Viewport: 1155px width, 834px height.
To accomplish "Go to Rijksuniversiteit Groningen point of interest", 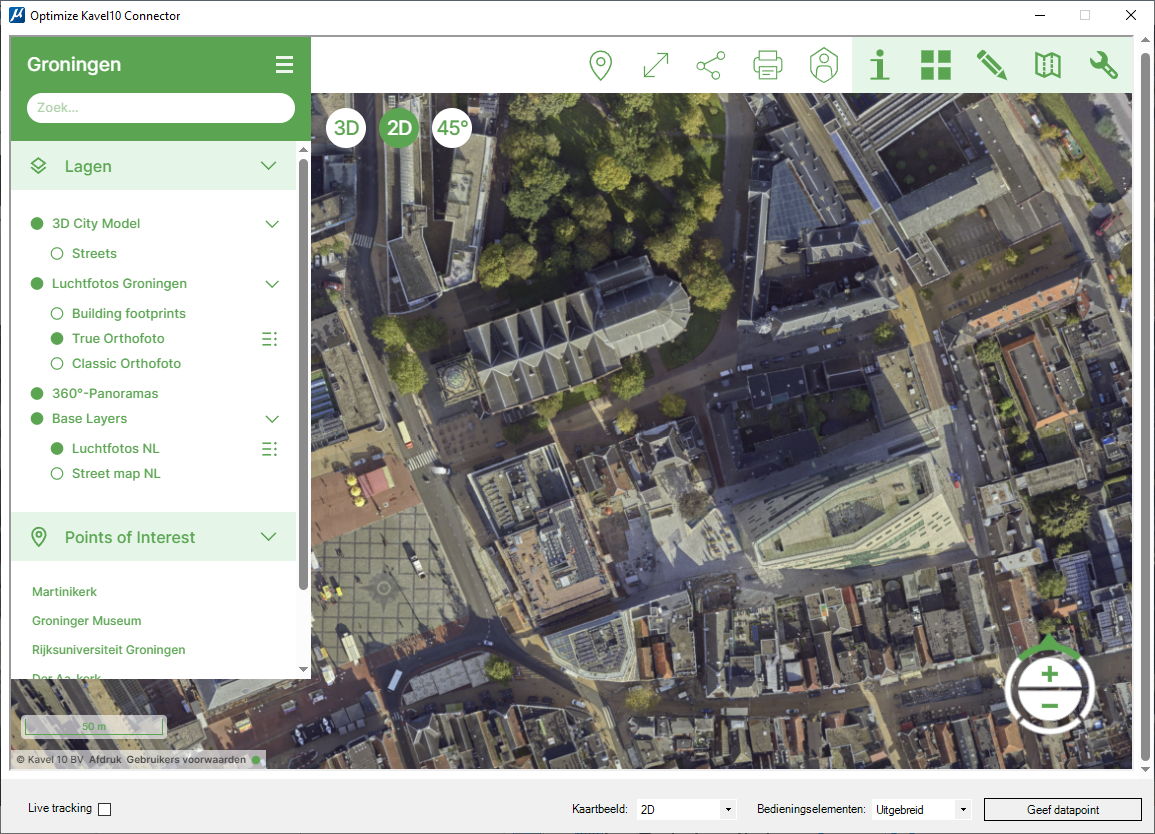I will click(x=108, y=650).
